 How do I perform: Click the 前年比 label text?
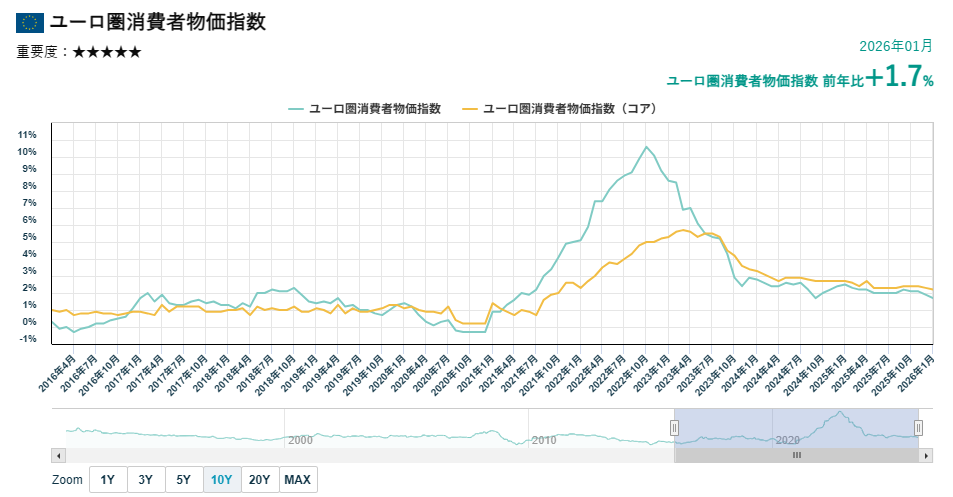click(843, 81)
